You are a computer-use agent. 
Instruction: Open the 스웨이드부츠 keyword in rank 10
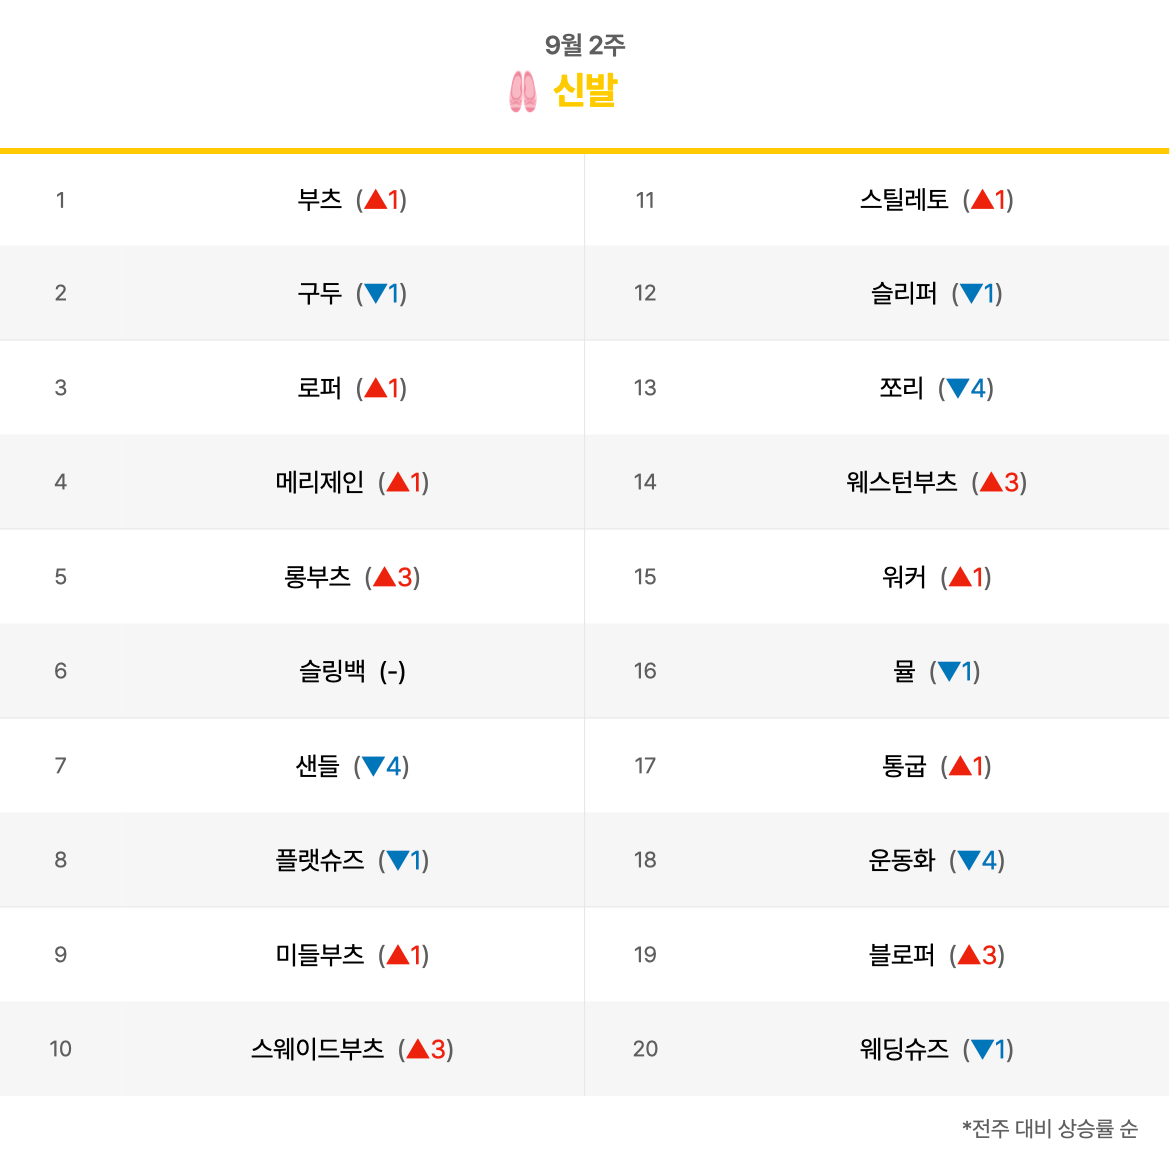tap(317, 1048)
